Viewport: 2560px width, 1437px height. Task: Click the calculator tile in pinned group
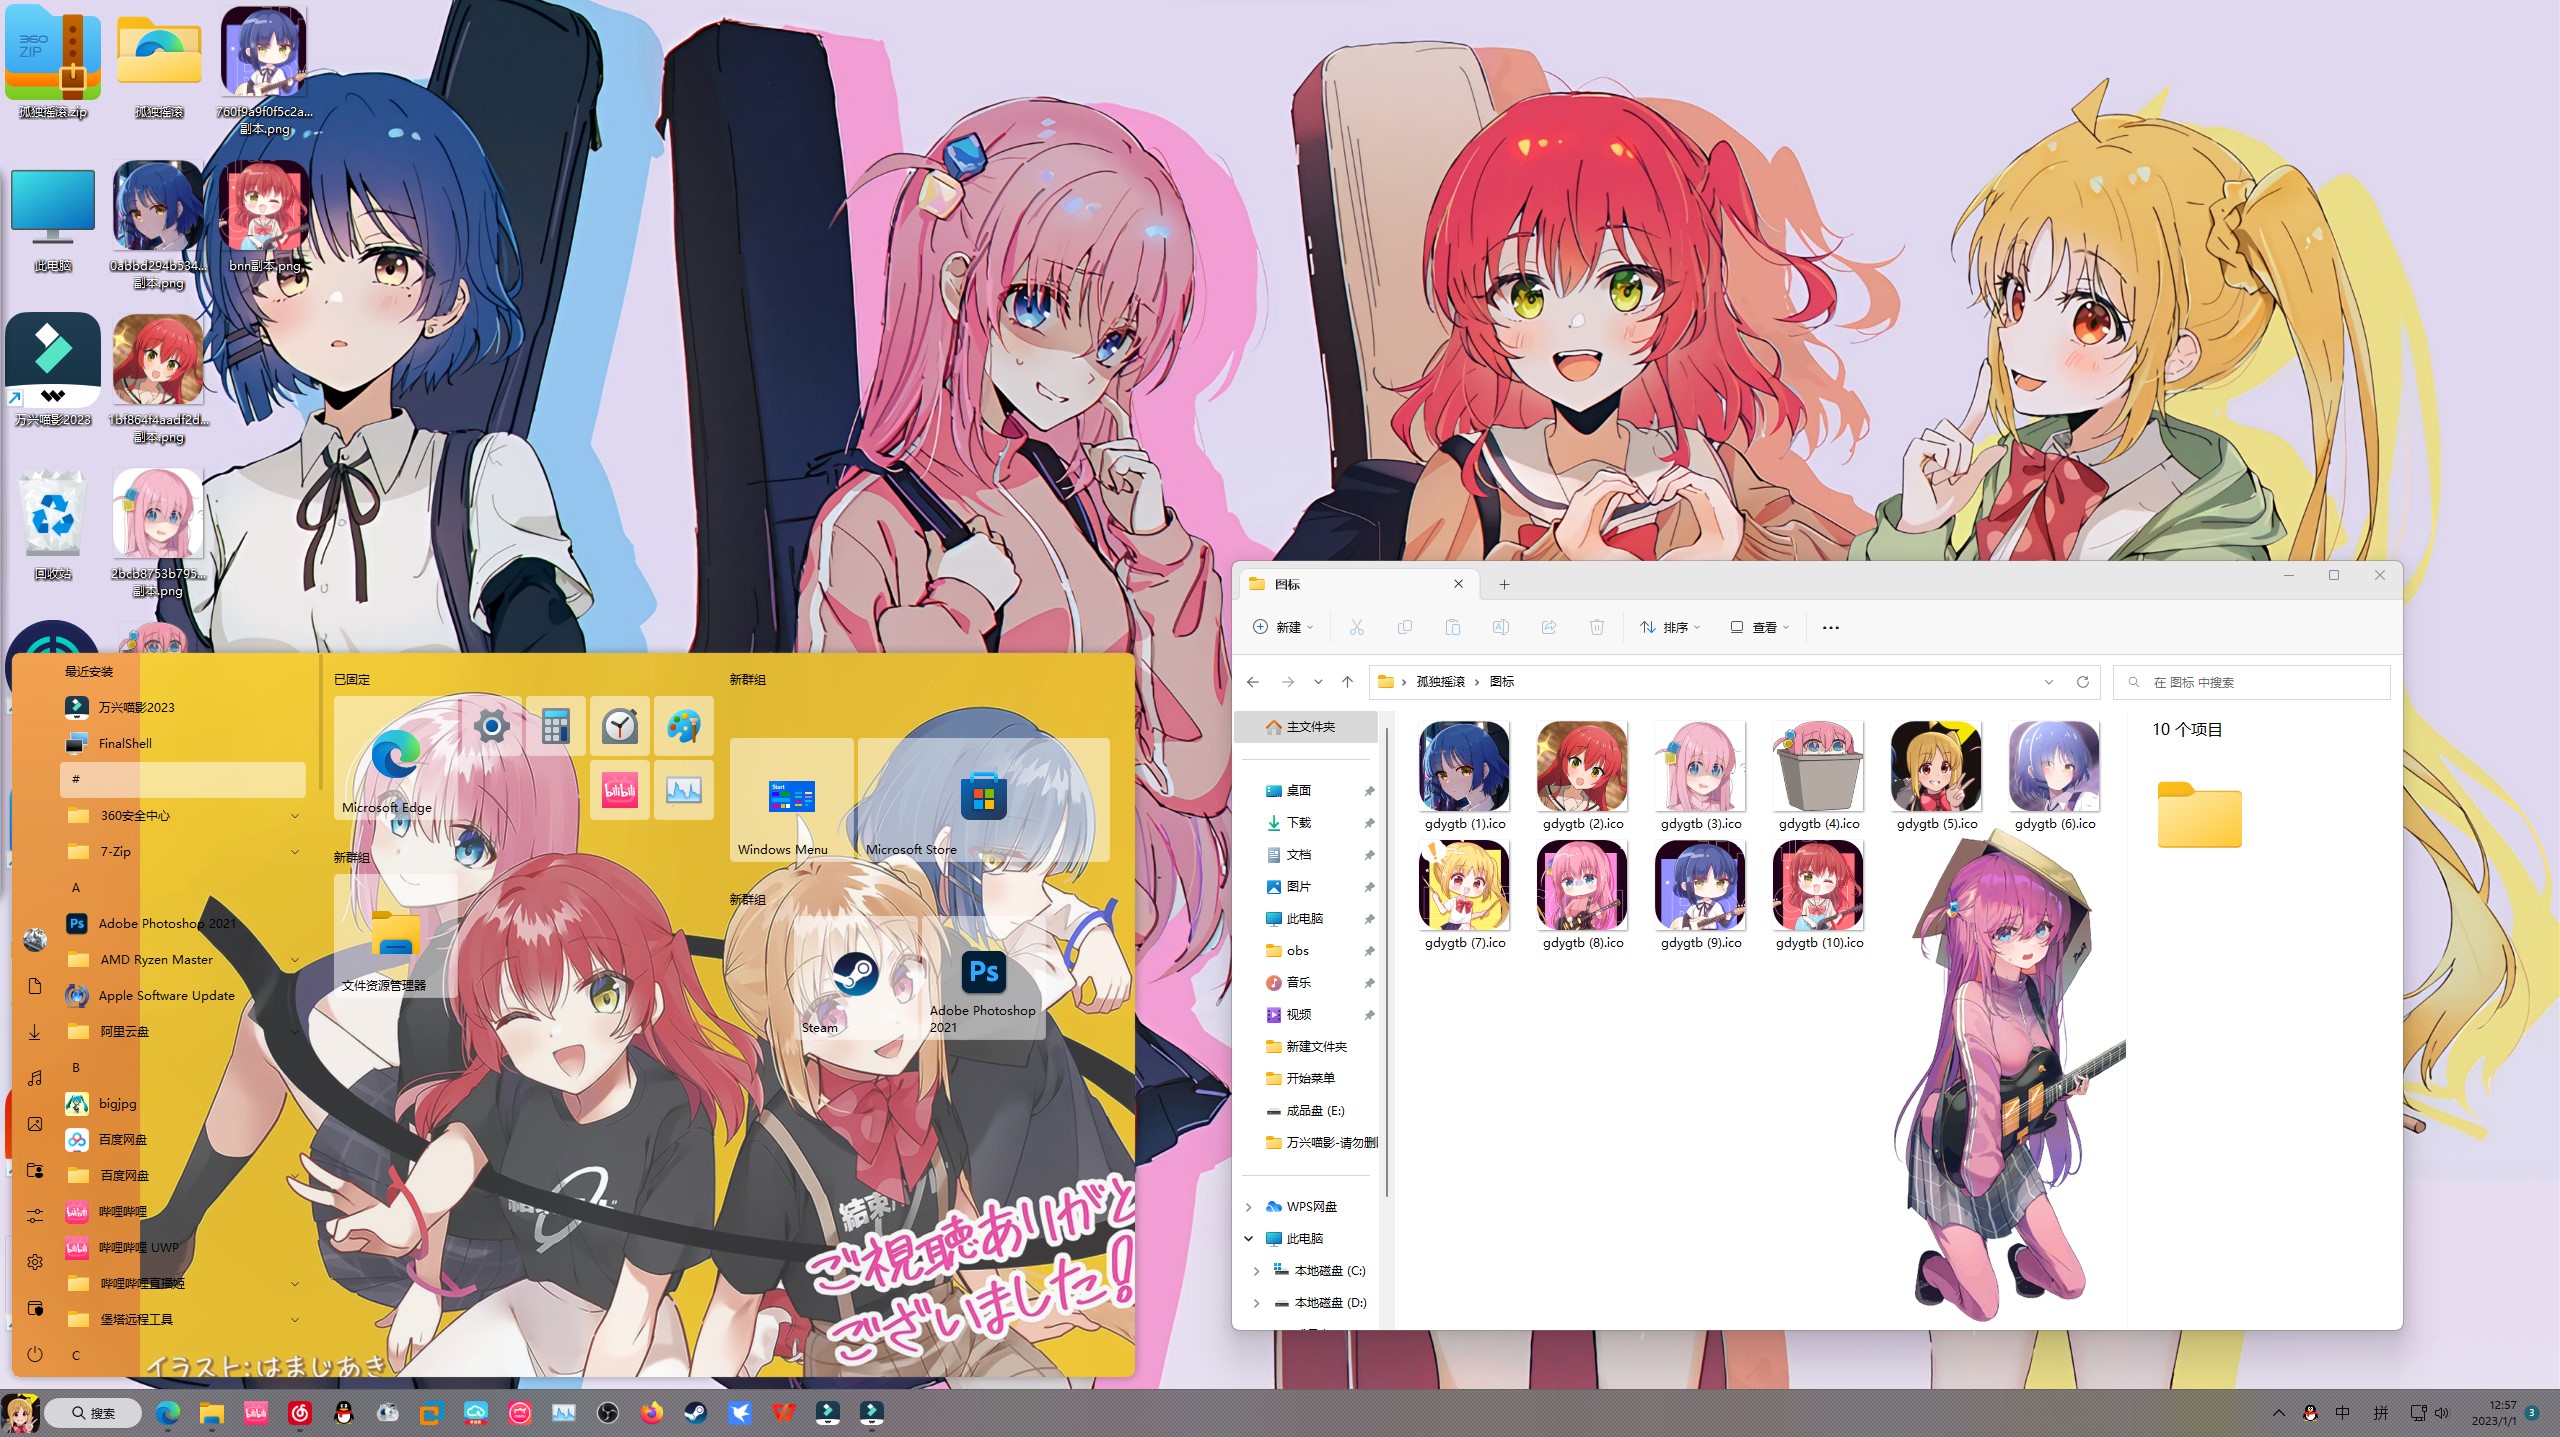click(x=556, y=726)
